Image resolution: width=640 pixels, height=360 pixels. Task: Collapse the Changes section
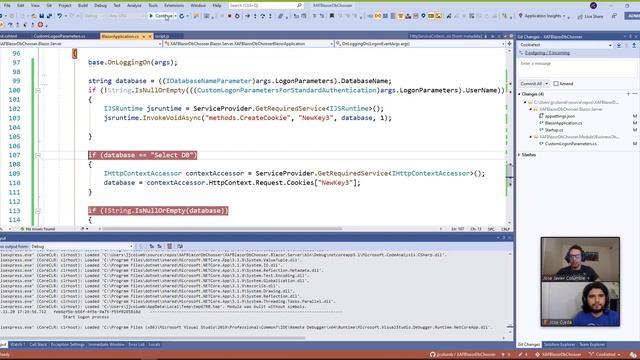coord(519,94)
